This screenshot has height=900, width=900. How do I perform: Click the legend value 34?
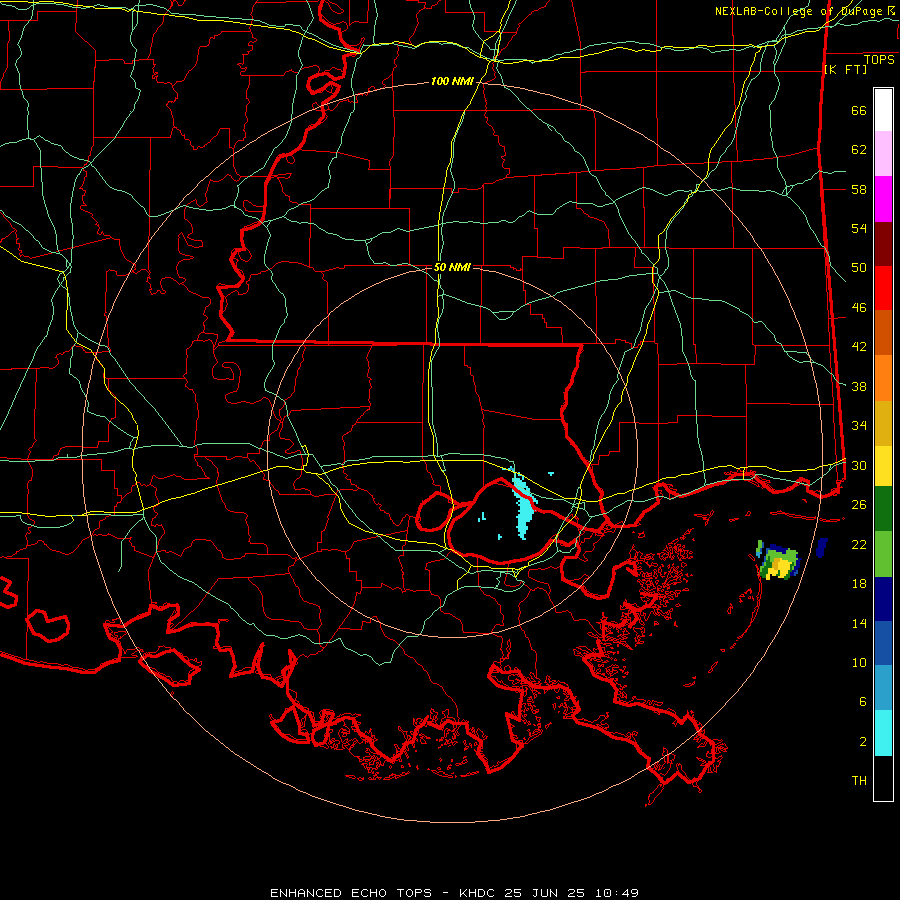click(859, 426)
